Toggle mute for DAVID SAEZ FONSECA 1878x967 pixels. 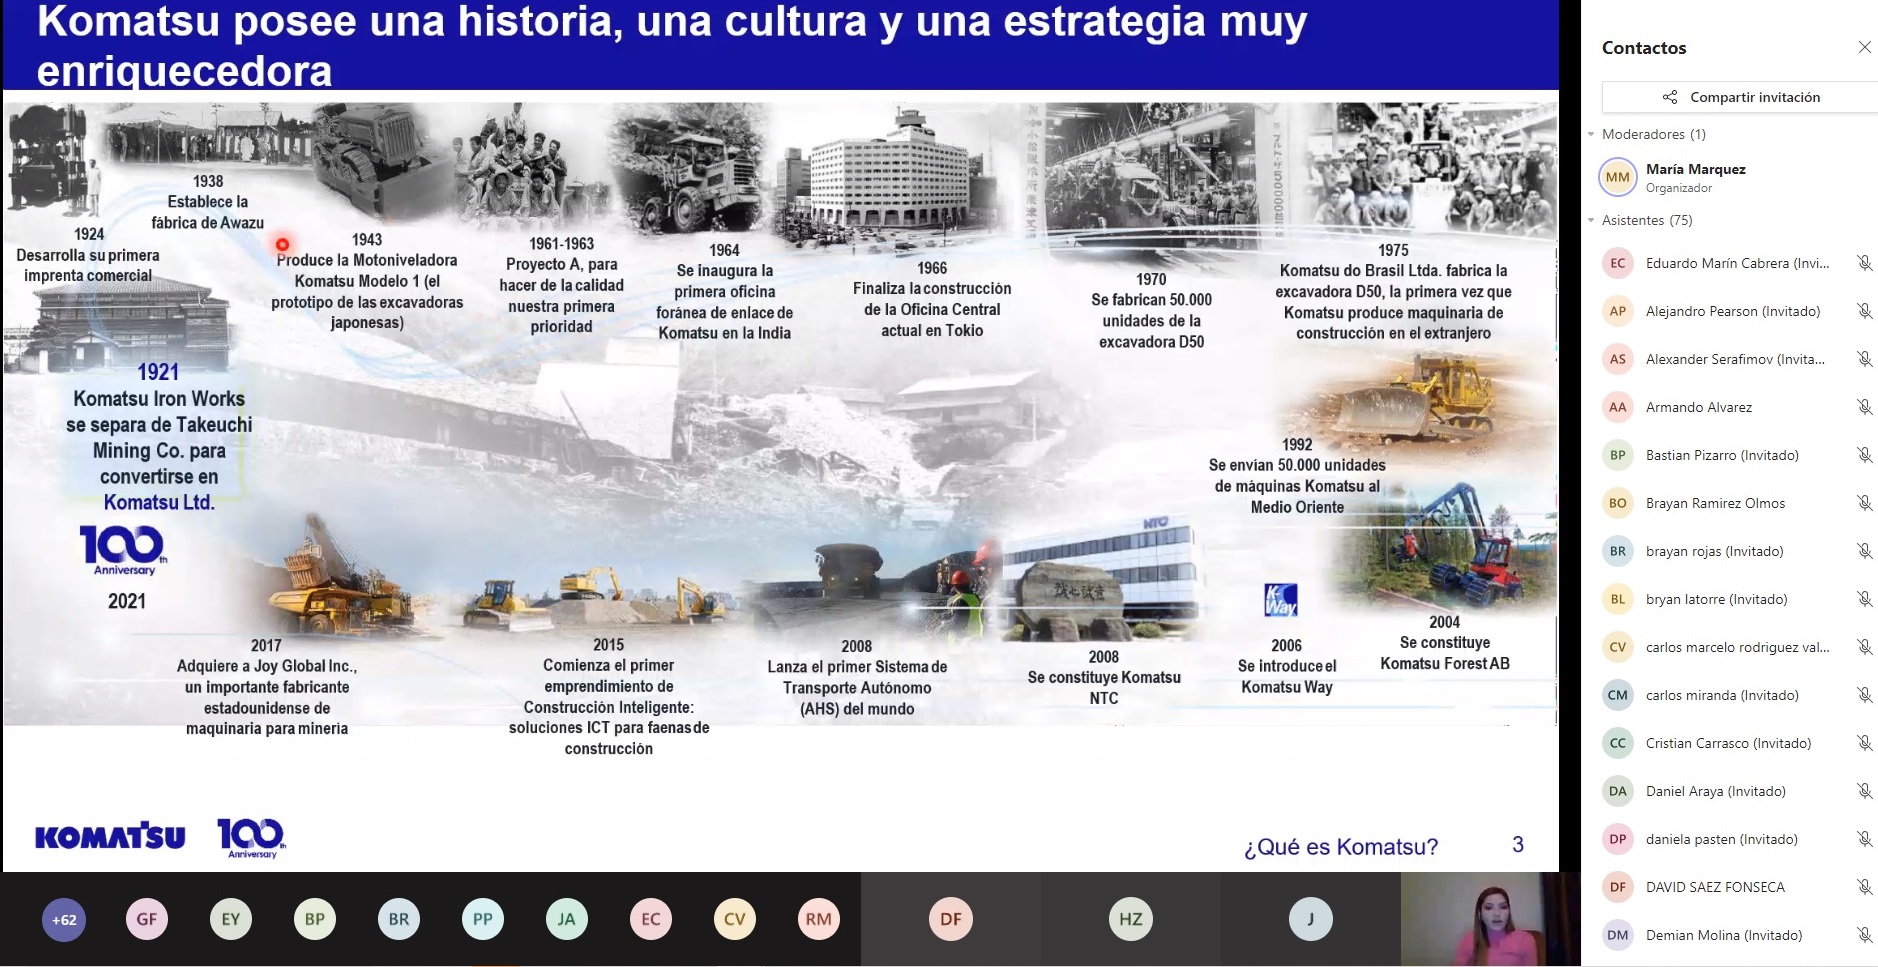pyautogui.click(x=1864, y=887)
